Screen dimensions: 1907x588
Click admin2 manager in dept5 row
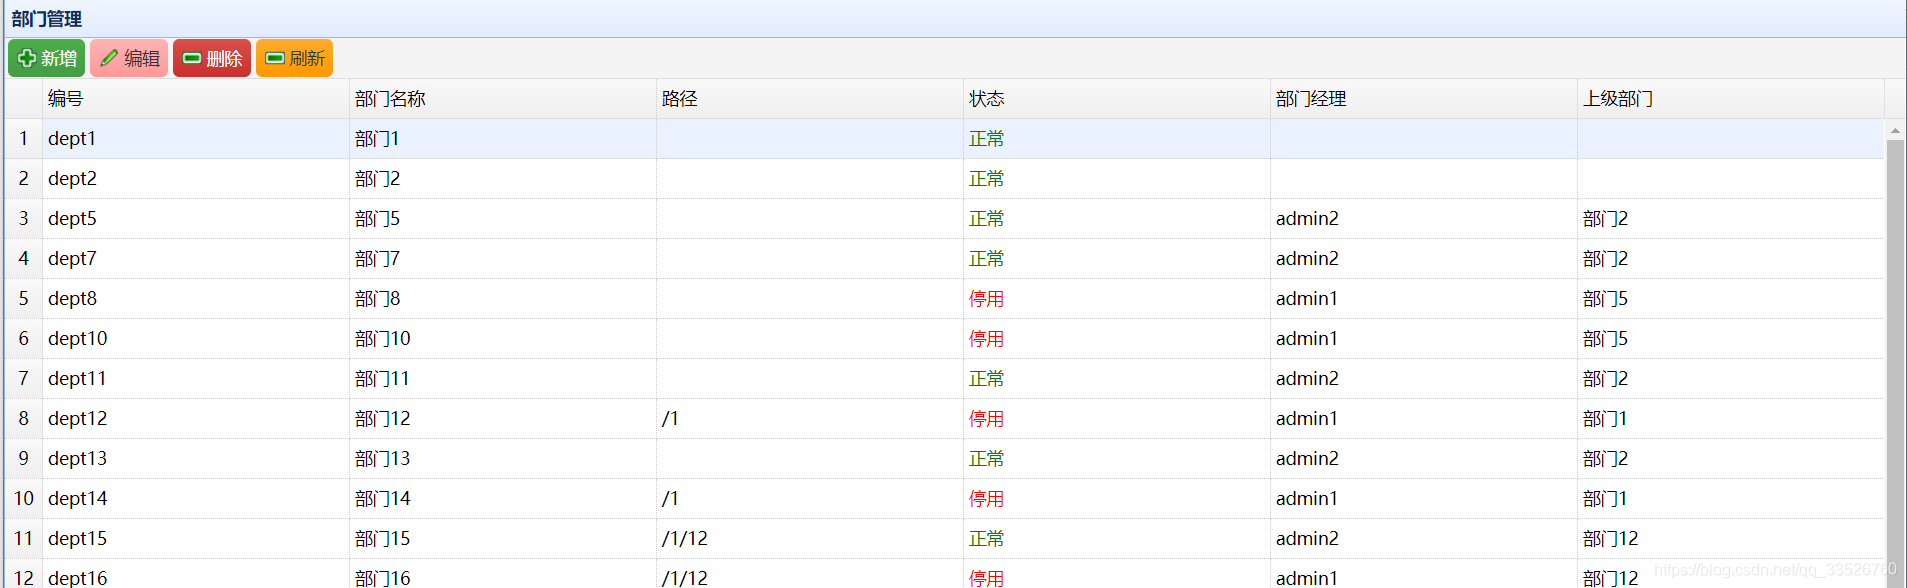1307,219
